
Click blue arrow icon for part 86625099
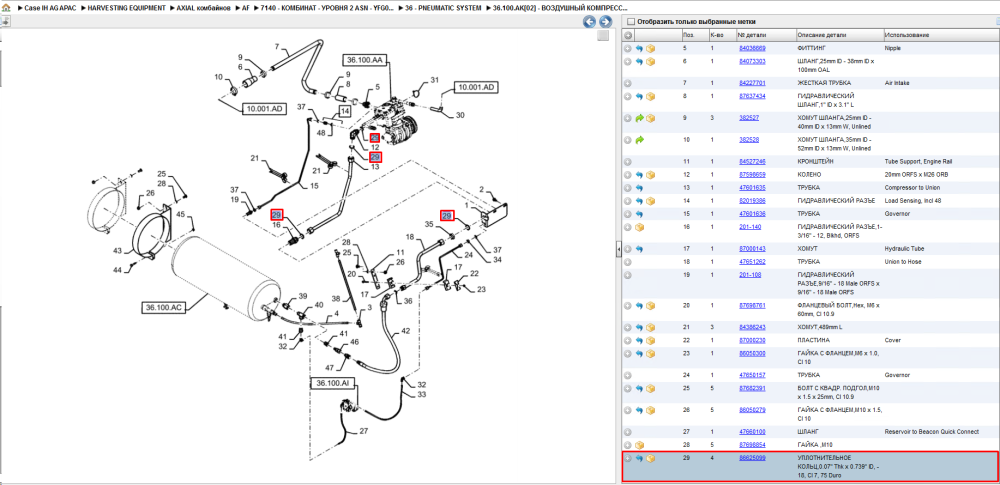[x=640, y=458]
